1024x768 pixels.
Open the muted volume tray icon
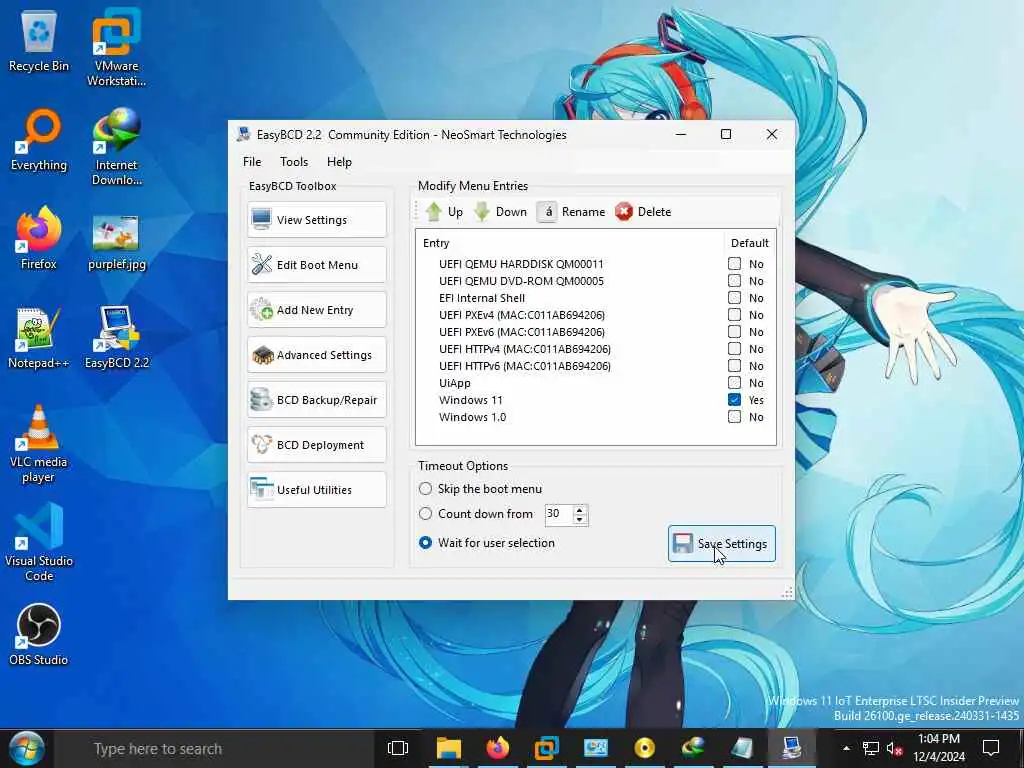pyautogui.click(x=895, y=748)
